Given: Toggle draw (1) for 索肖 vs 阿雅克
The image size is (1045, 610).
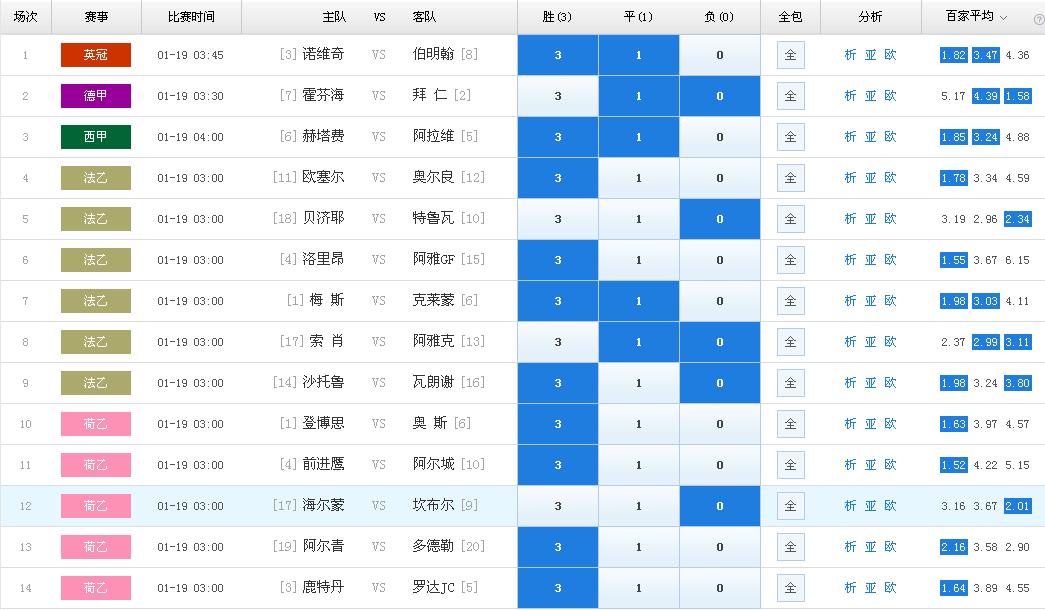Looking at the screenshot, I should coord(638,342).
